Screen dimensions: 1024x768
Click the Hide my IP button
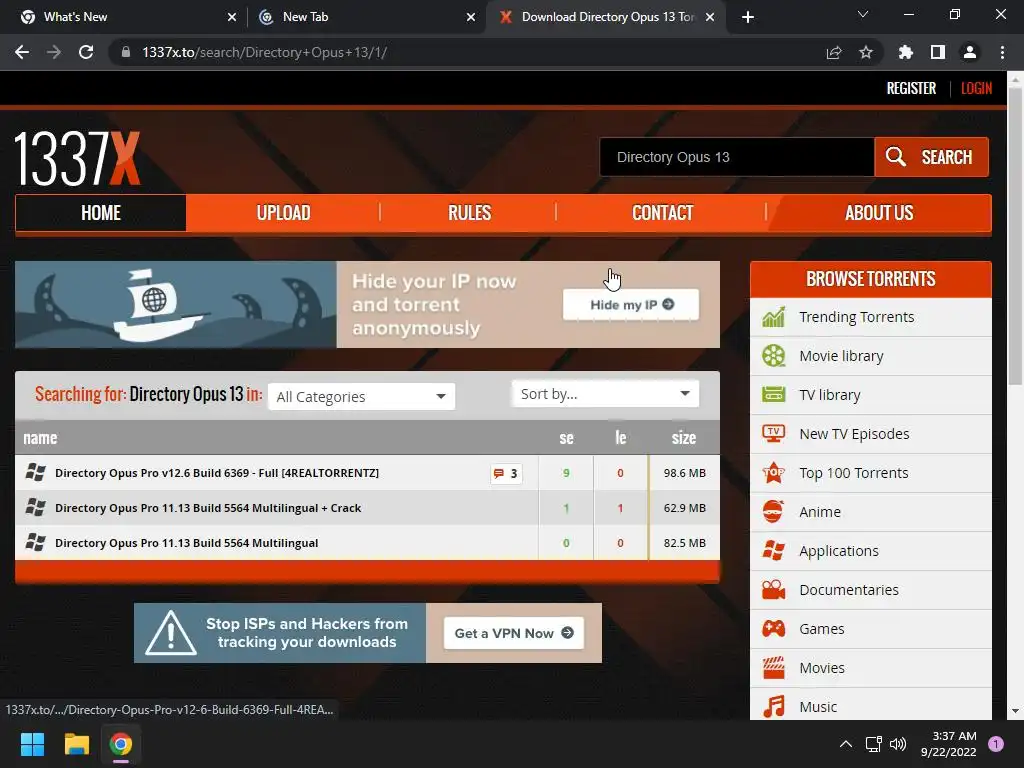(631, 305)
